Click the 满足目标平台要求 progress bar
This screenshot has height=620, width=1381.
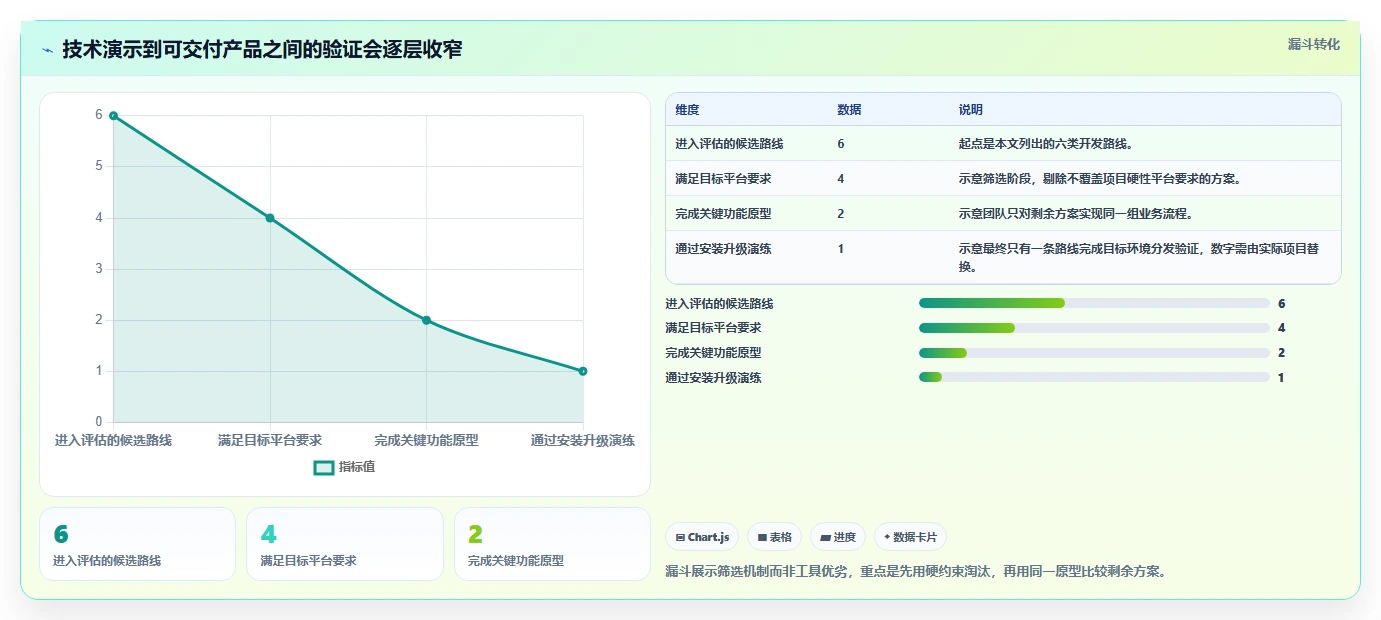(1094, 328)
